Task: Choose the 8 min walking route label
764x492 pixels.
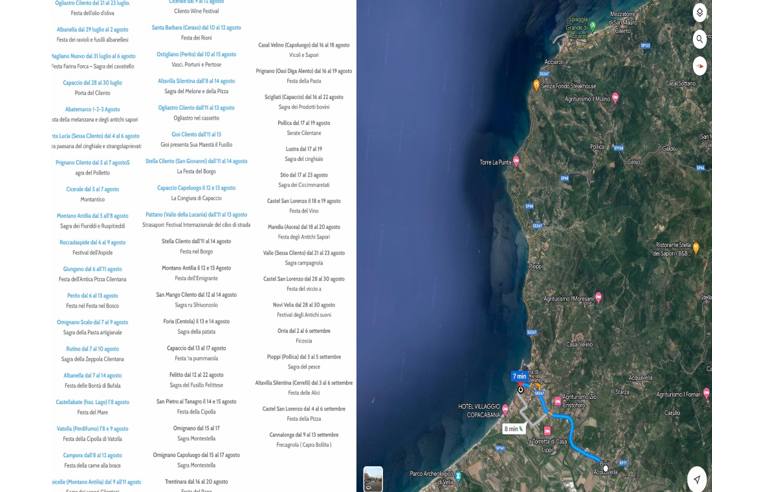Action: tap(514, 428)
